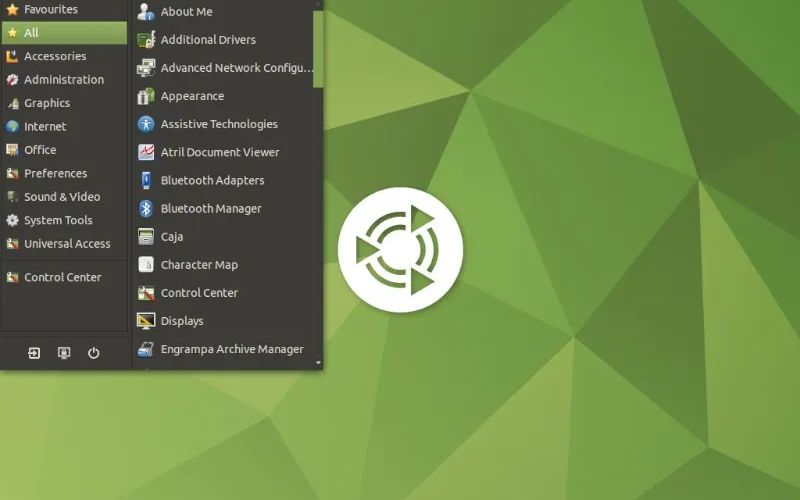Click Character Map text label
Viewport: 800px width, 500px height.
[x=199, y=265]
